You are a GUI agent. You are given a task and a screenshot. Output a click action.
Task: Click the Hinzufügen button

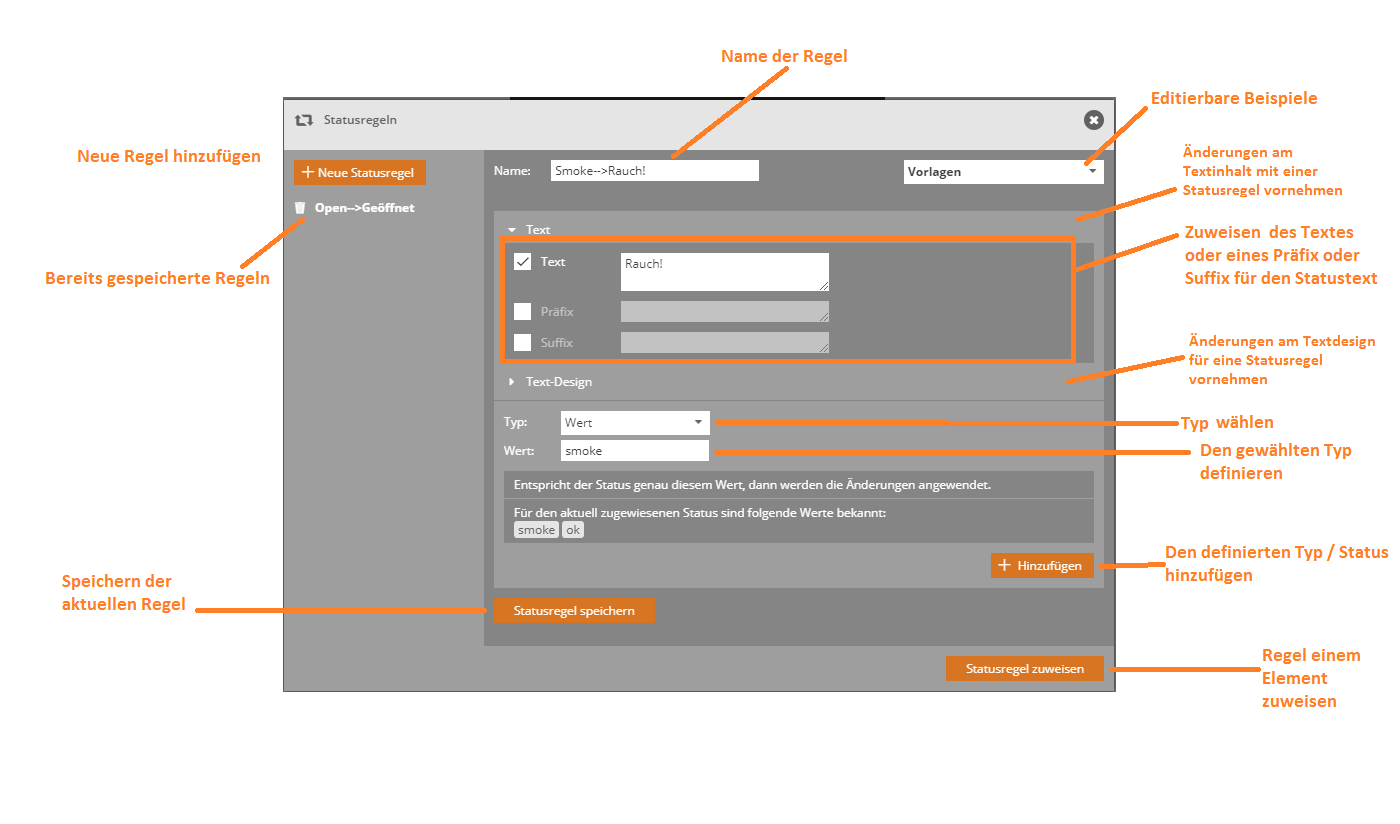[1042, 566]
